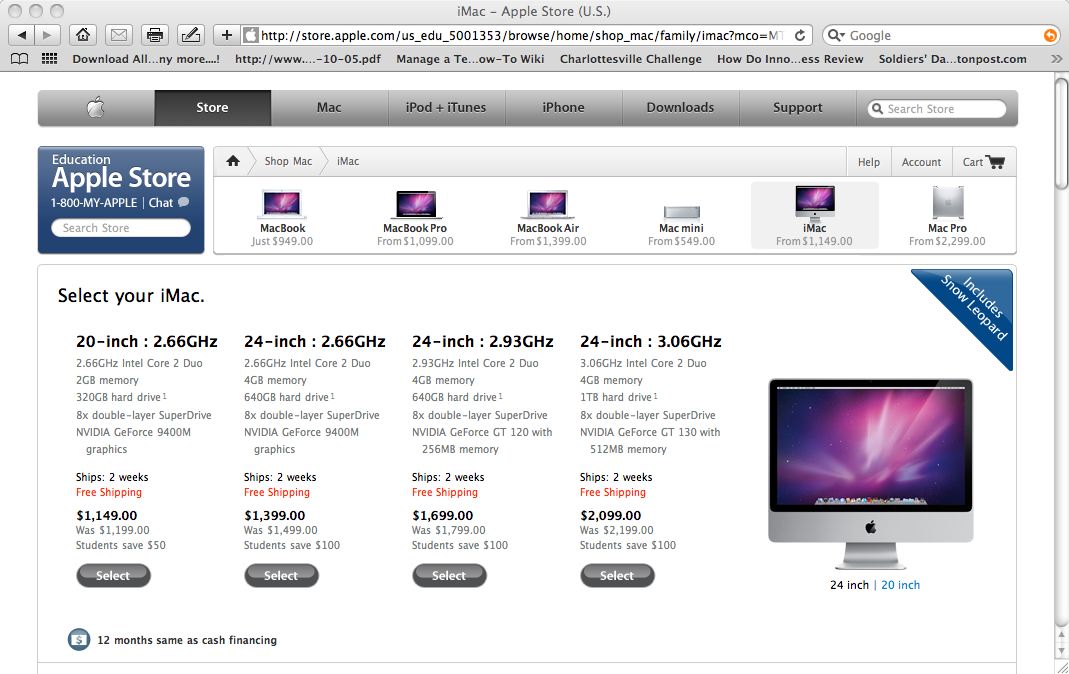The height and width of the screenshot is (674, 1069).
Task: Open the Store tab
Action: (x=213, y=108)
